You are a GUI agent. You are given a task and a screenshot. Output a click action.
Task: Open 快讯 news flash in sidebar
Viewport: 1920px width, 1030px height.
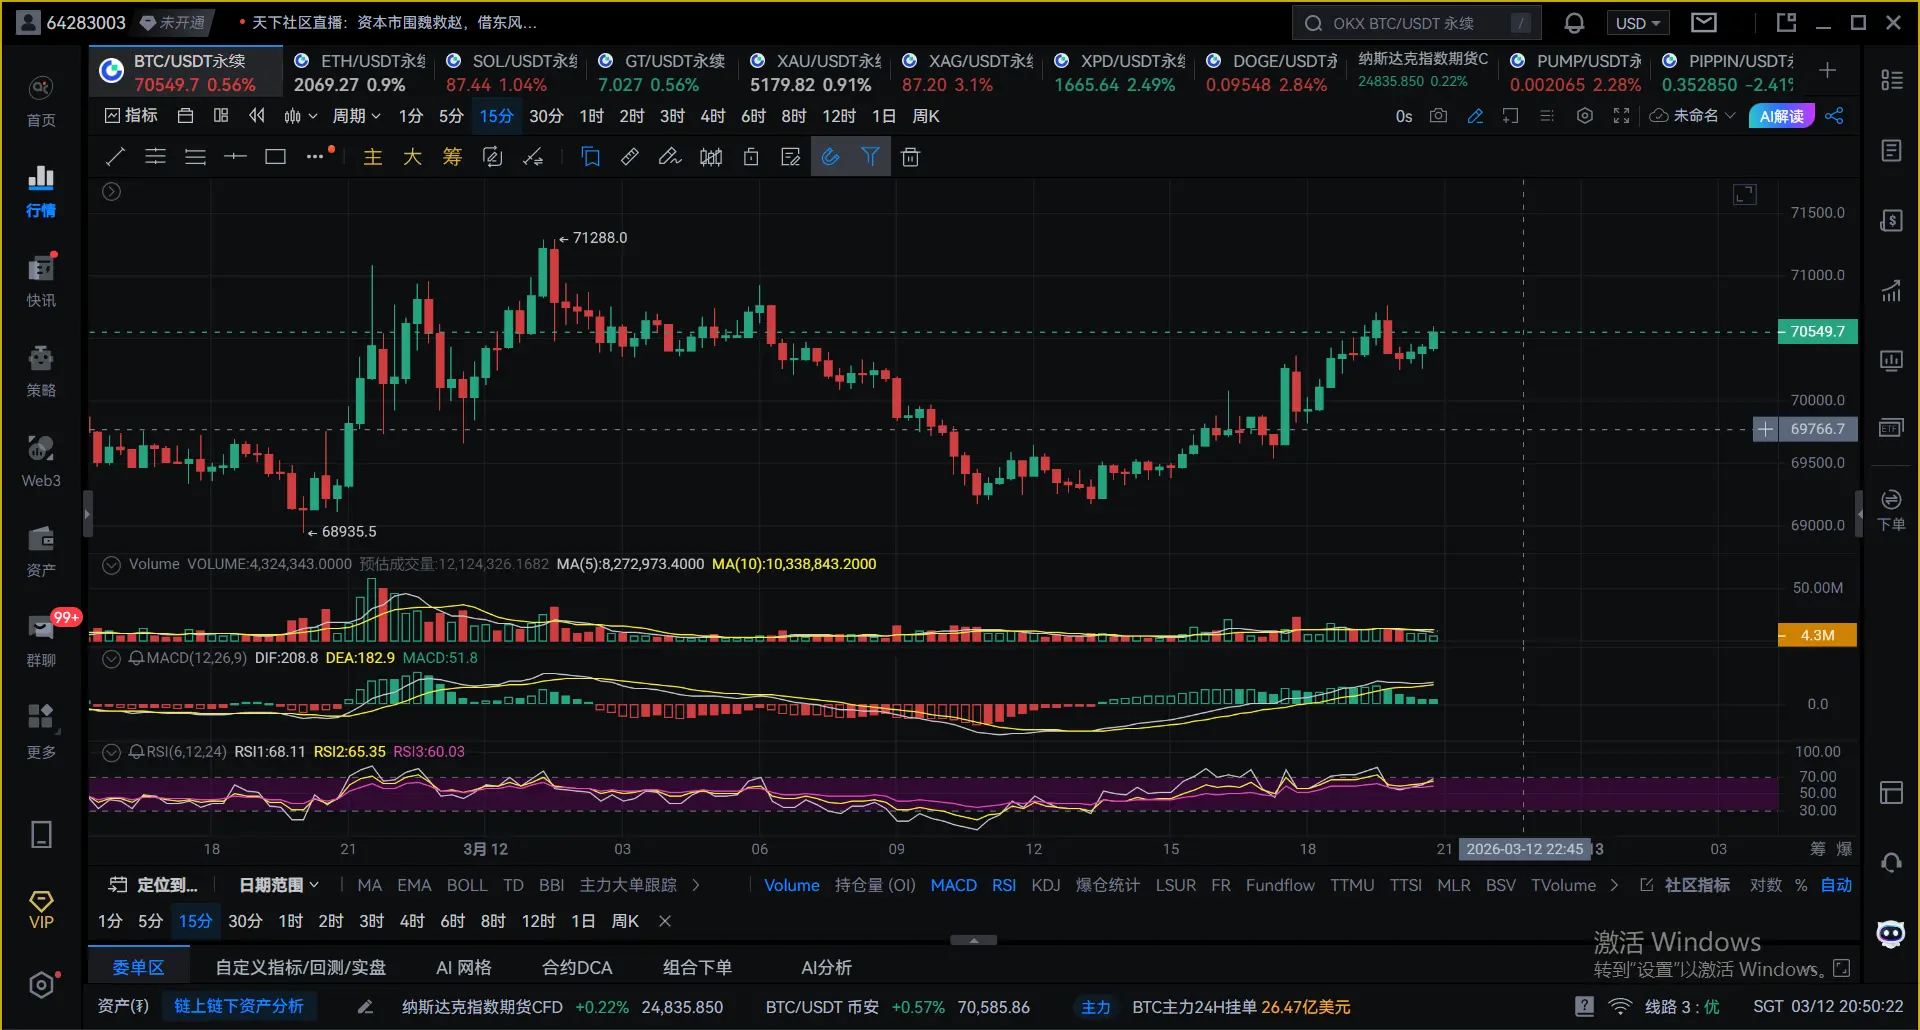41,281
